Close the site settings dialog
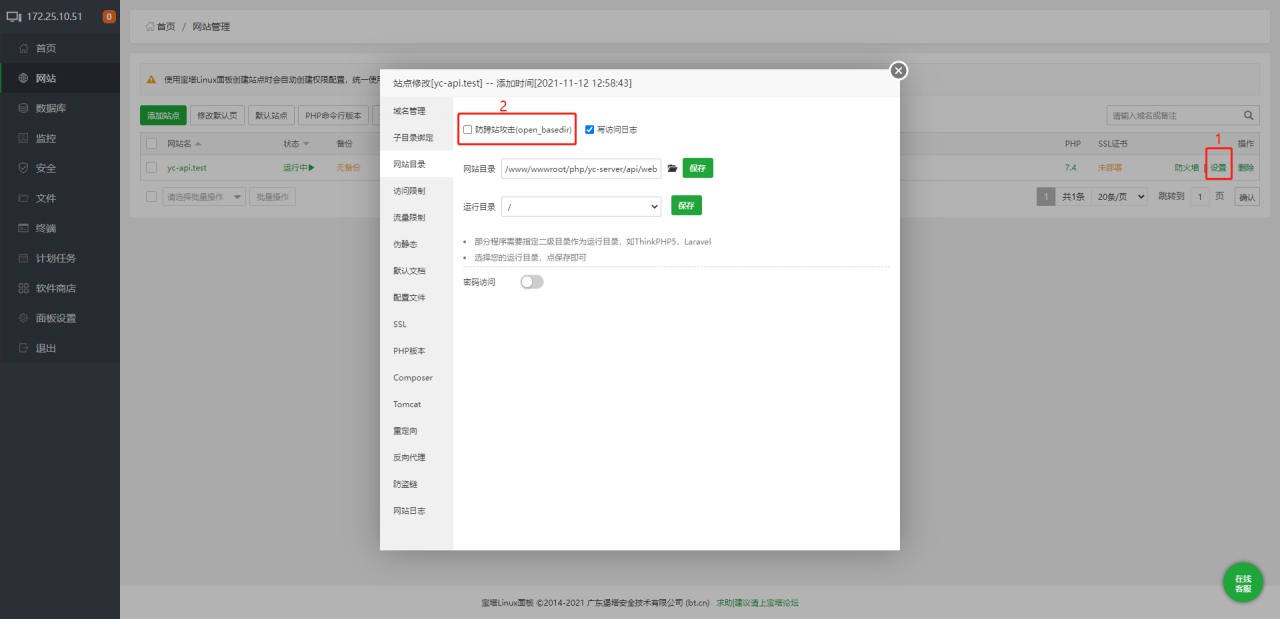The width and height of the screenshot is (1280, 619). tap(899, 70)
